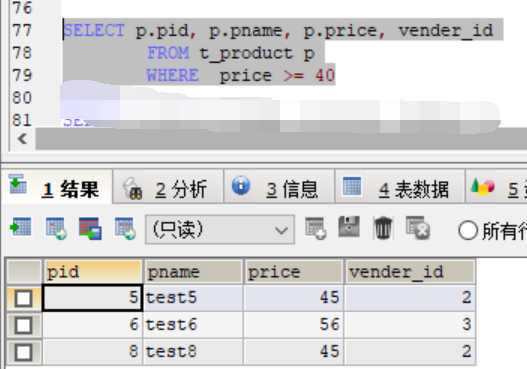Screen dimensions: 527x369
Task: Select the pid cell with value 8
Action: pos(92,352)
